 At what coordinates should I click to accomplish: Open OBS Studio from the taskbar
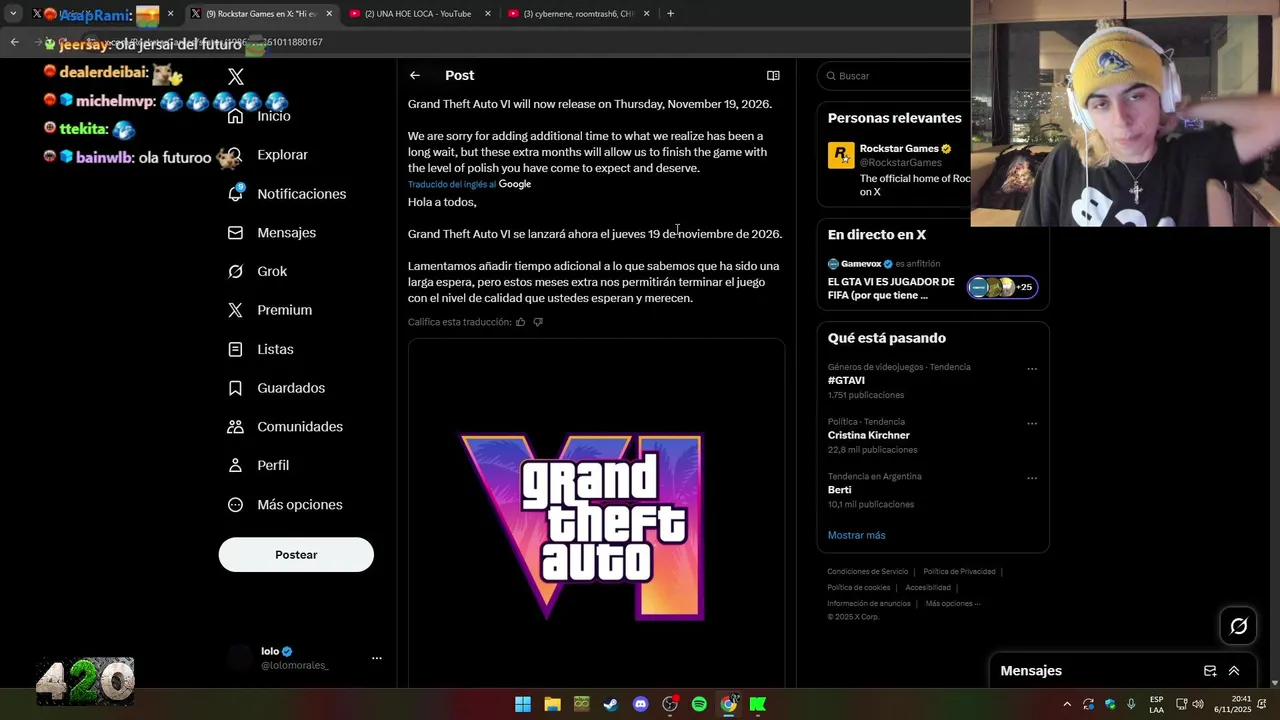[670, 705]
